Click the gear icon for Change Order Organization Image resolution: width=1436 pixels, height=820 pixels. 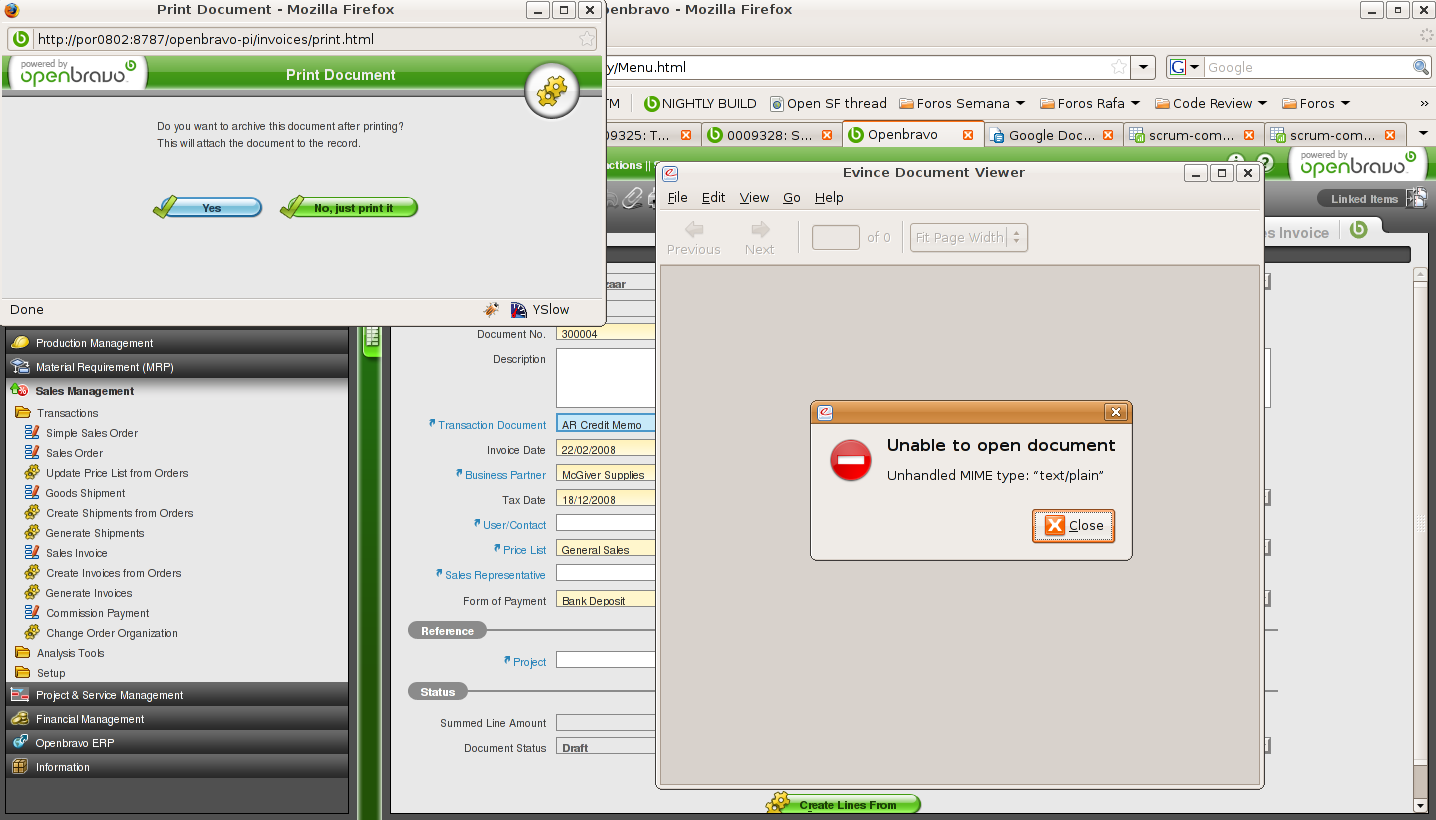pos(32,633)
